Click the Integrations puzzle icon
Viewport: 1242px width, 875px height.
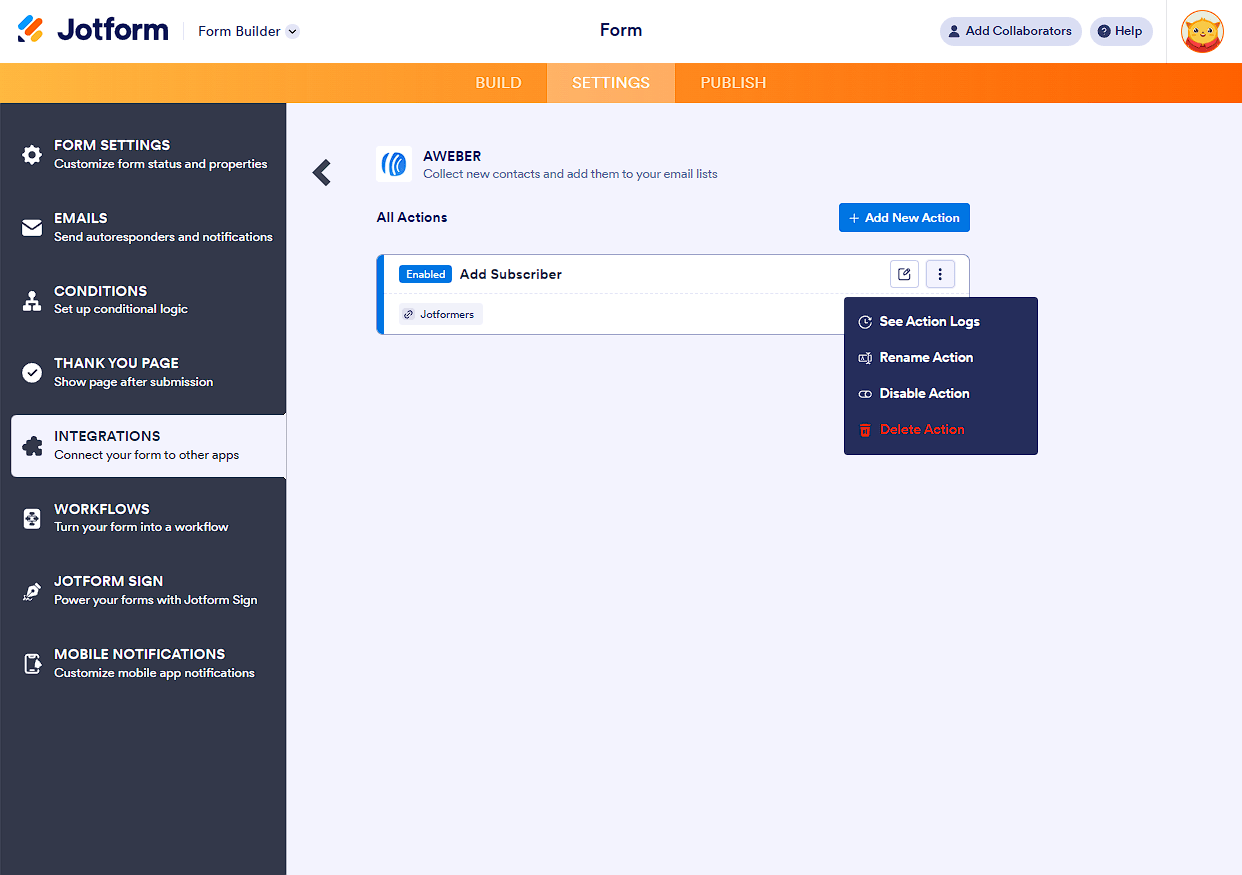32,446
